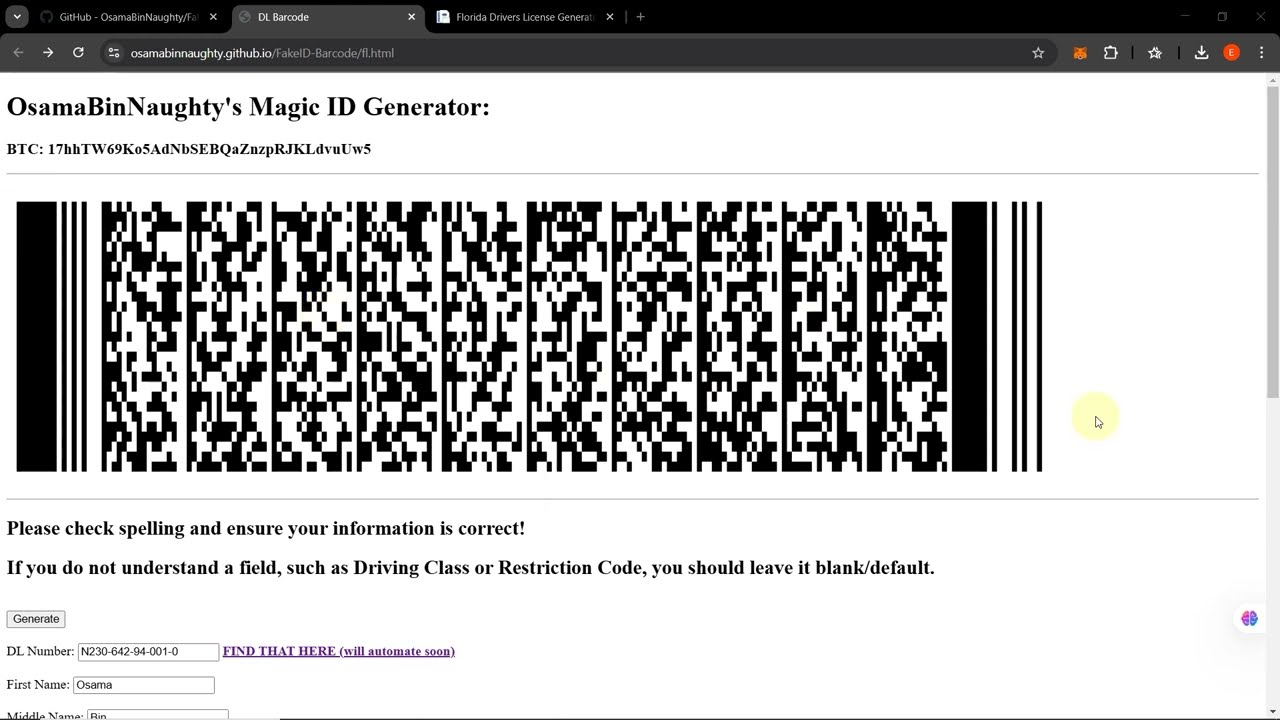Open the Downloads panel
This screenshot has height=720, width=1280.
pos(1202,53)
